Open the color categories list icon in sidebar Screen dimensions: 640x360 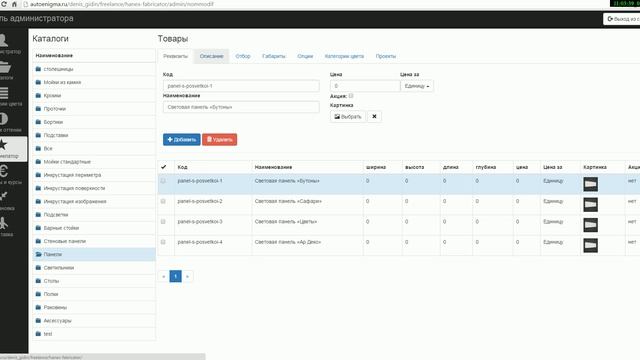4,93
